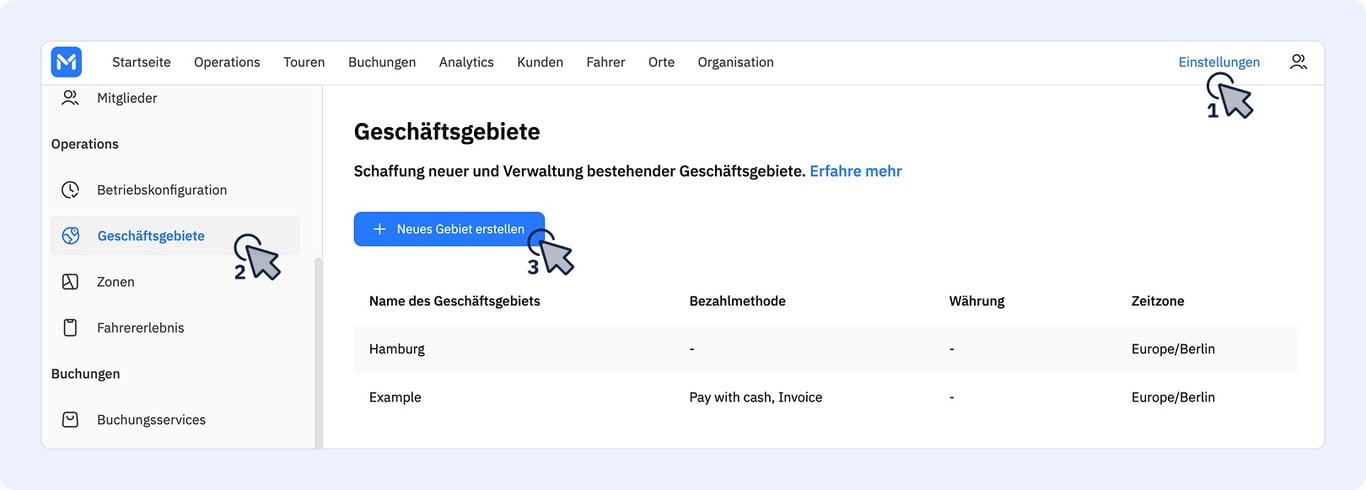
Task: Select Fahrererlebnis in sidebar
Action: coord(141,328)
